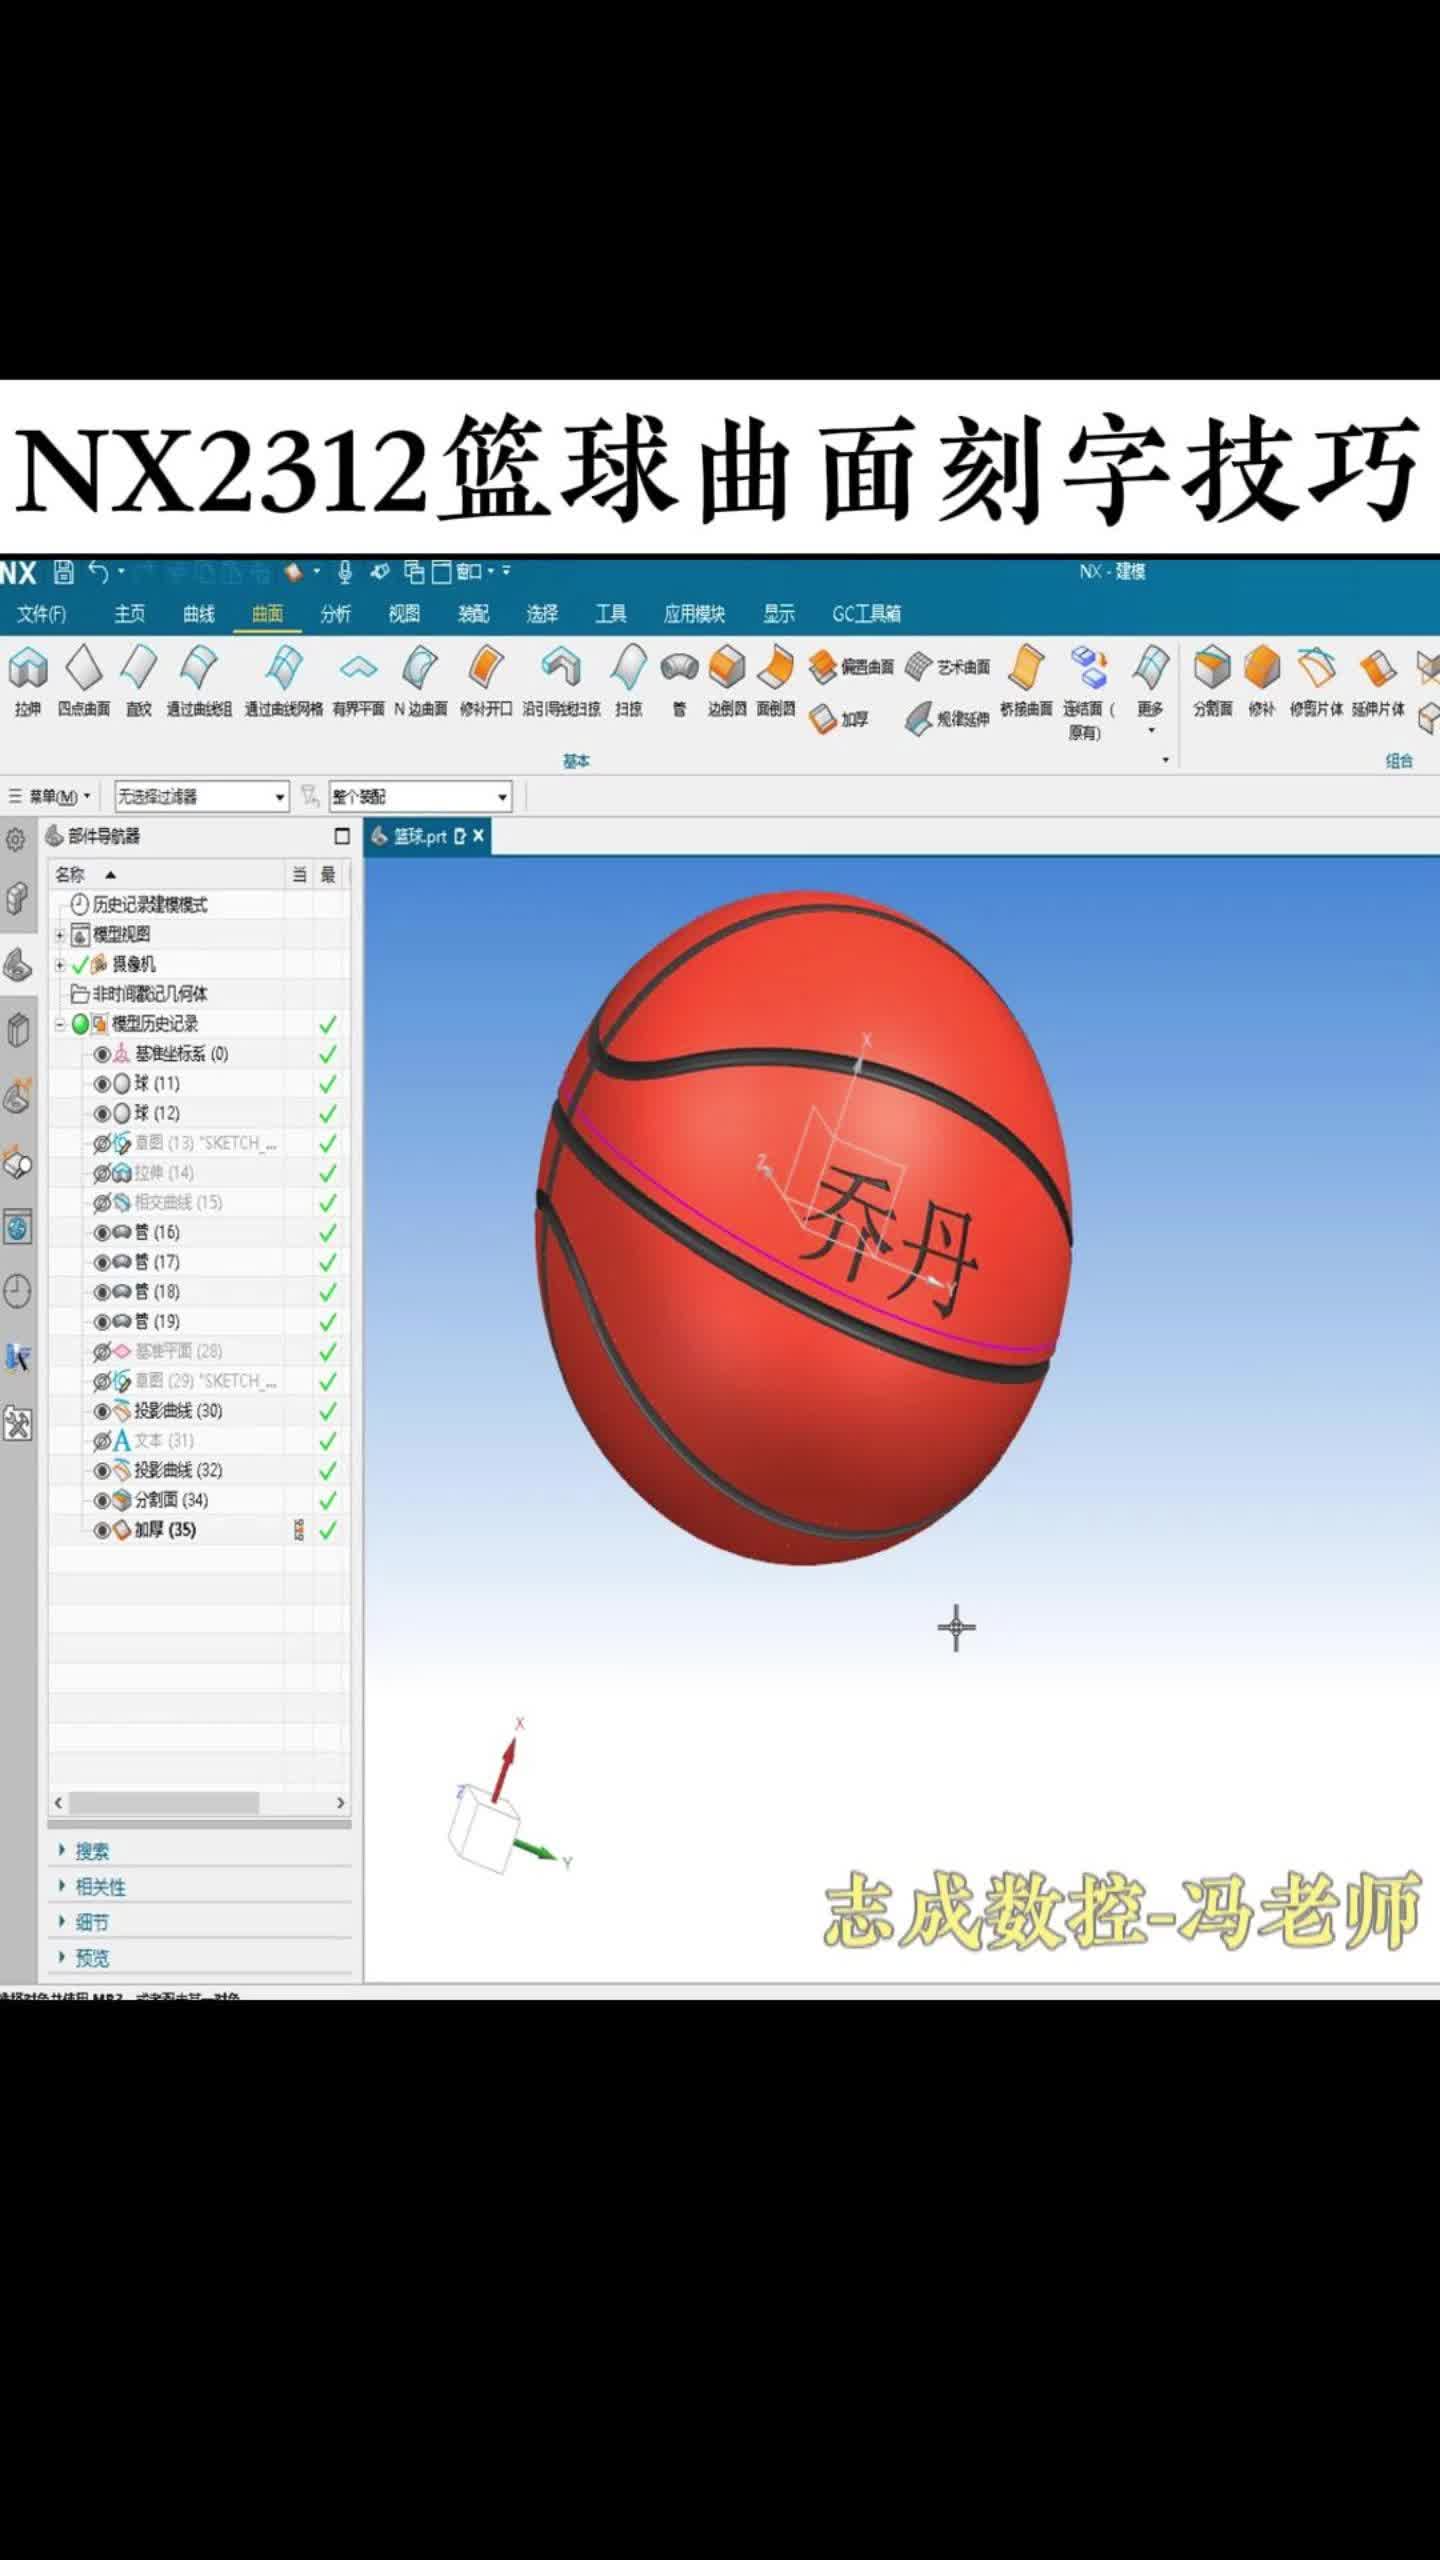Show the hidden 拉伸 (14) feature
1440x2560 pixels.
coord(102,1173)
